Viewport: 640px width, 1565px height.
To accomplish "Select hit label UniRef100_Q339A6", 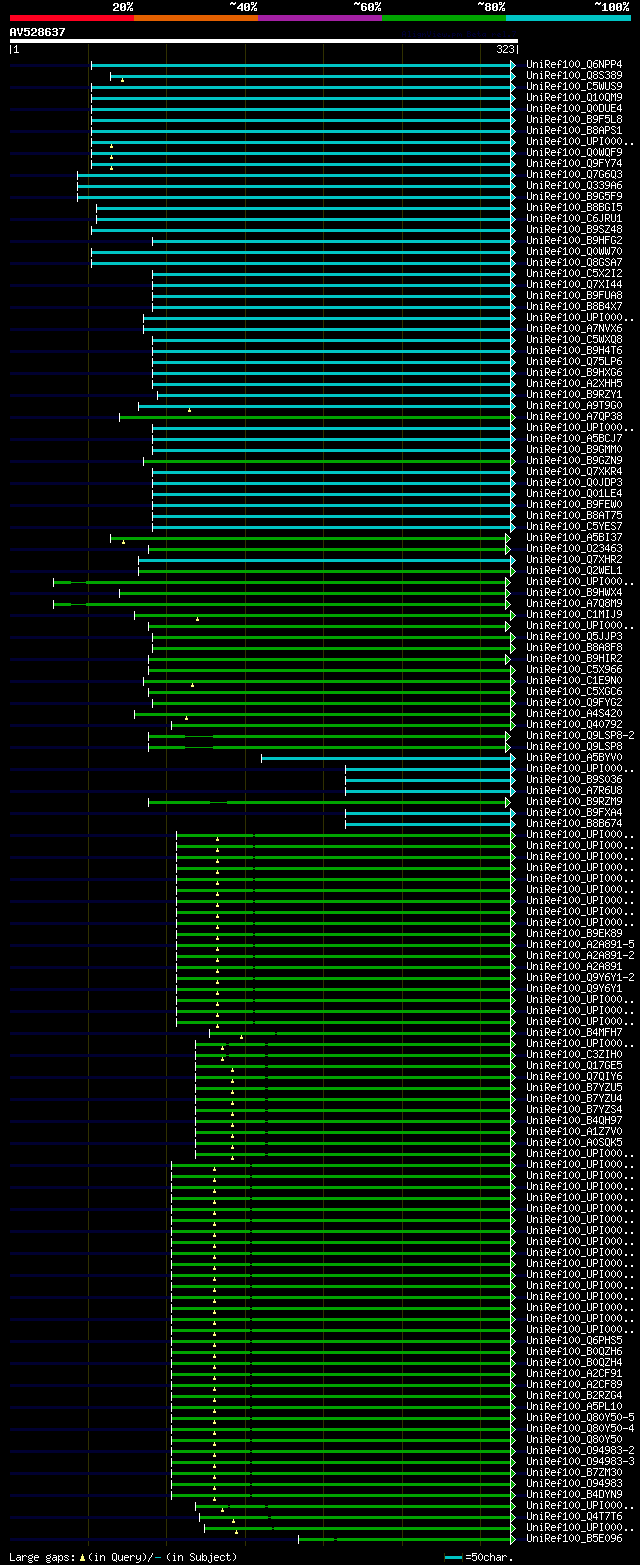I will [574, 186].
